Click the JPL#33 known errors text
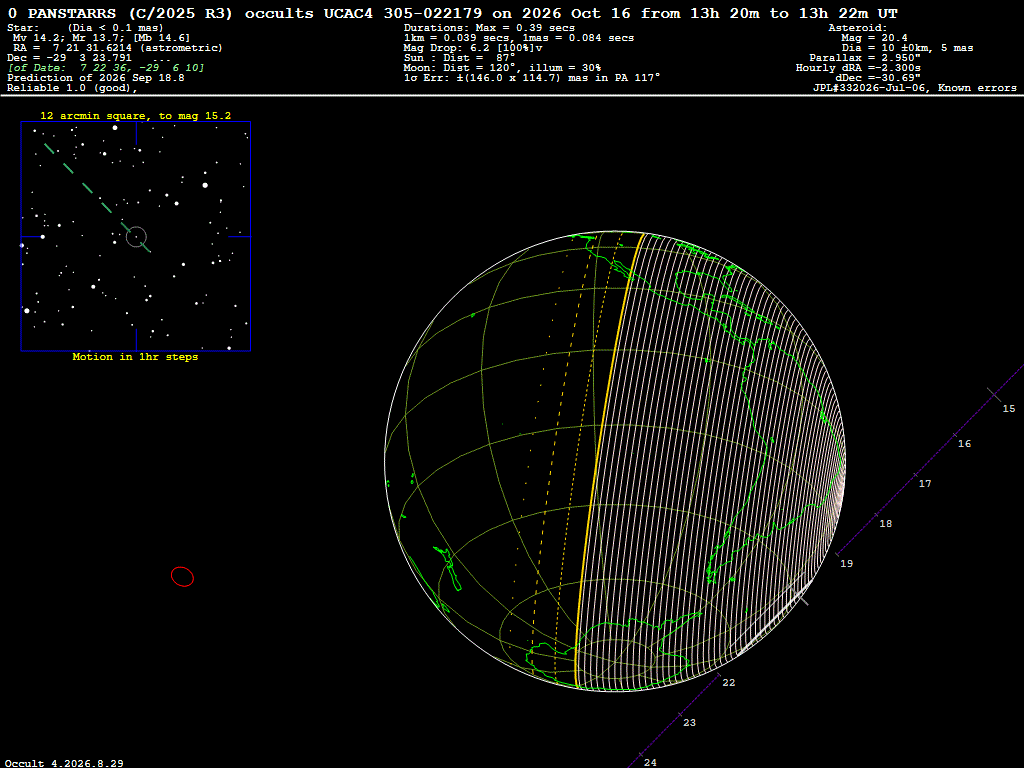1024x768 pixels. 914,88
